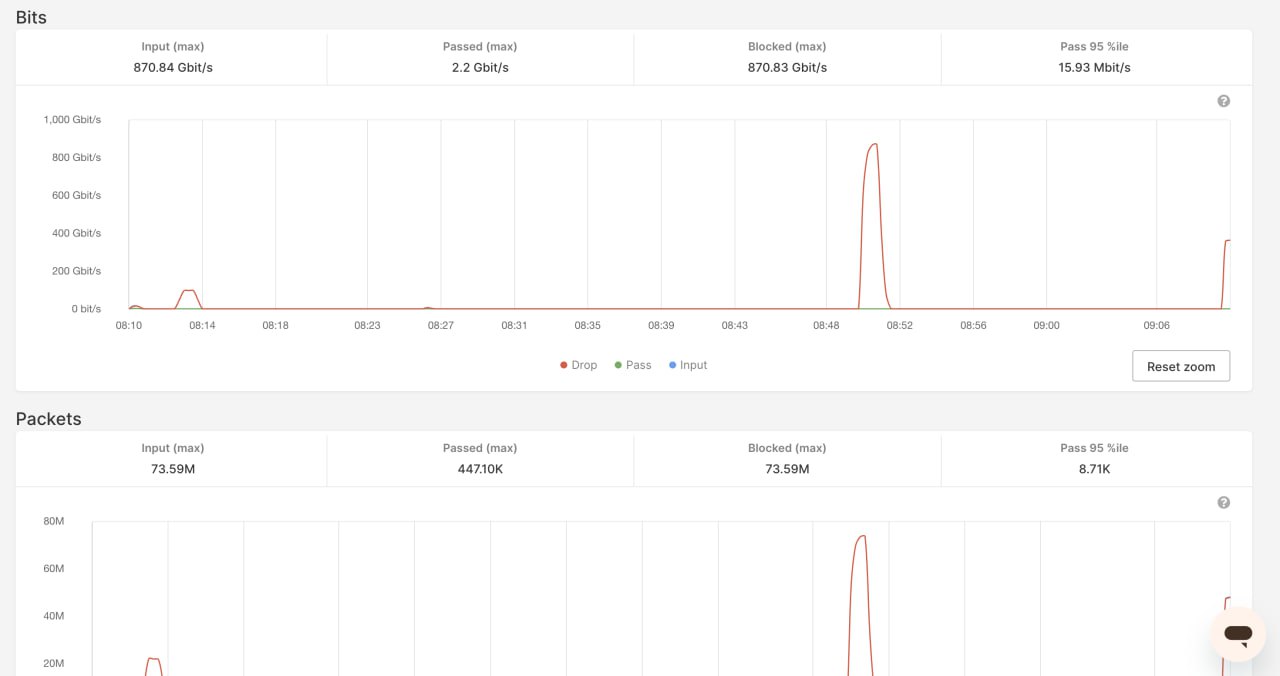
Task: Click Packets Passed (max) 447.10K value
Action: (480, 469)
